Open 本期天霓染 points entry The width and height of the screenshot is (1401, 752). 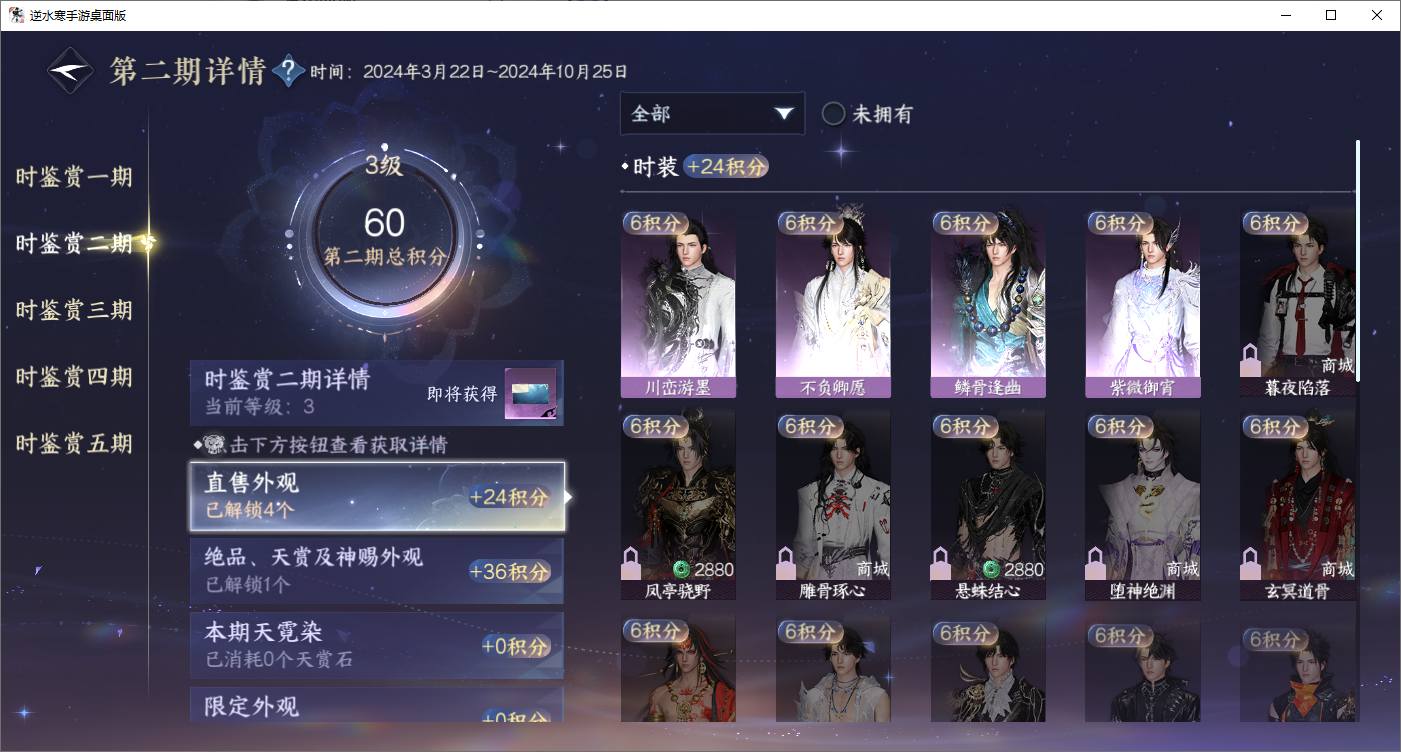377,645
